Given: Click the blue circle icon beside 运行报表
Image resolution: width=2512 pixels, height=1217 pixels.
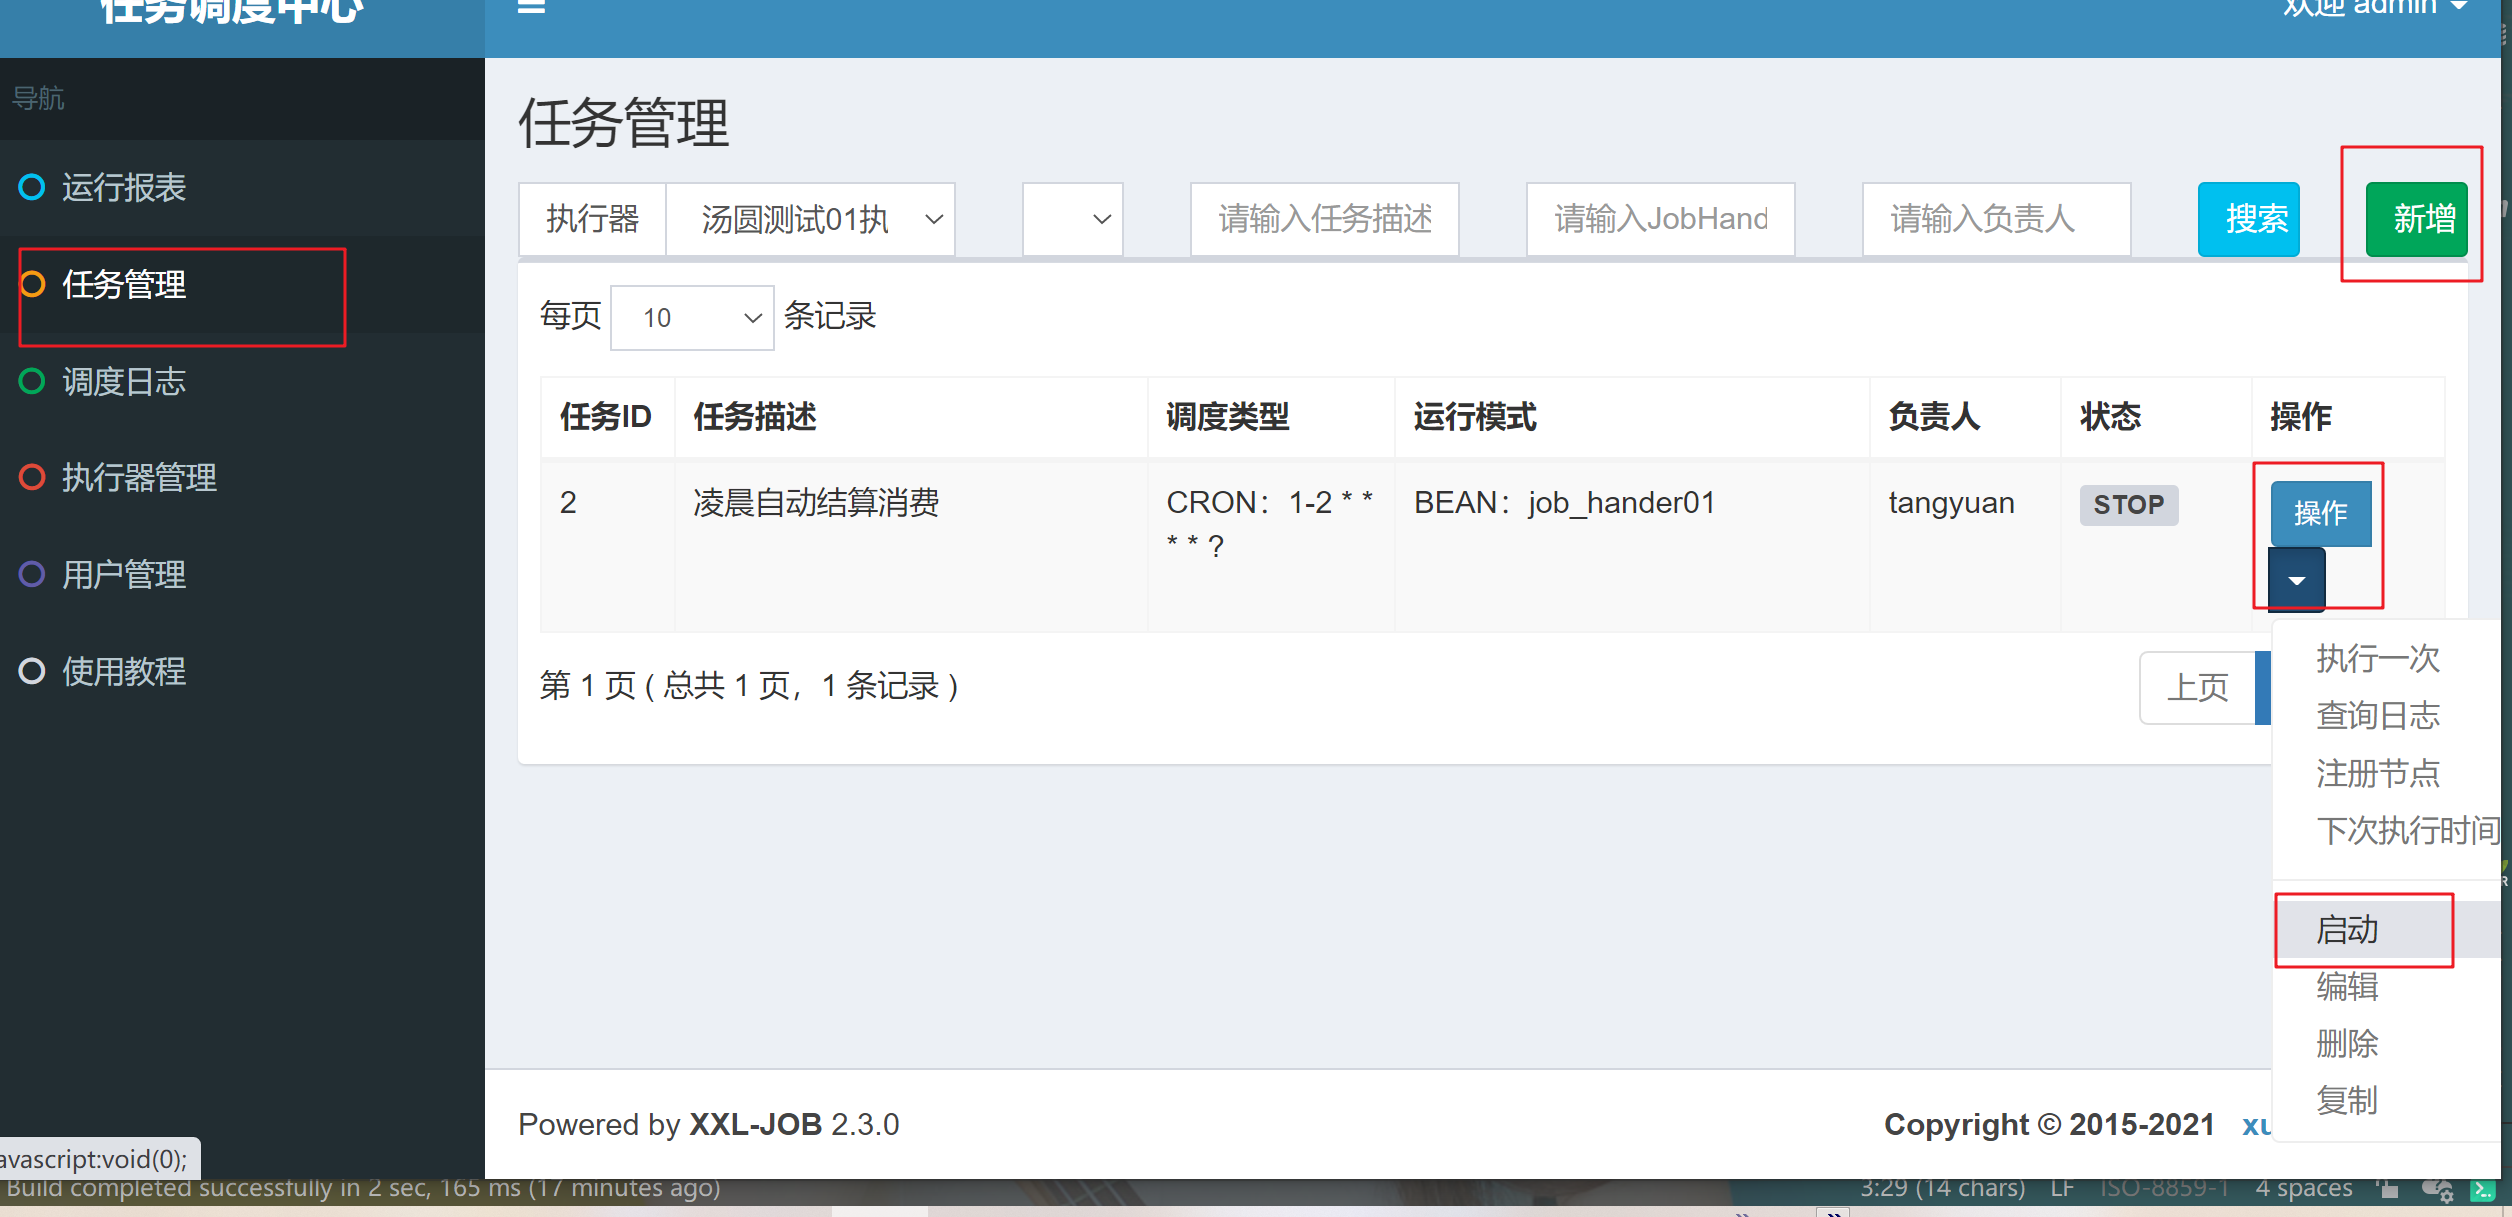Looking at the screenshot, I should (32, 187).
